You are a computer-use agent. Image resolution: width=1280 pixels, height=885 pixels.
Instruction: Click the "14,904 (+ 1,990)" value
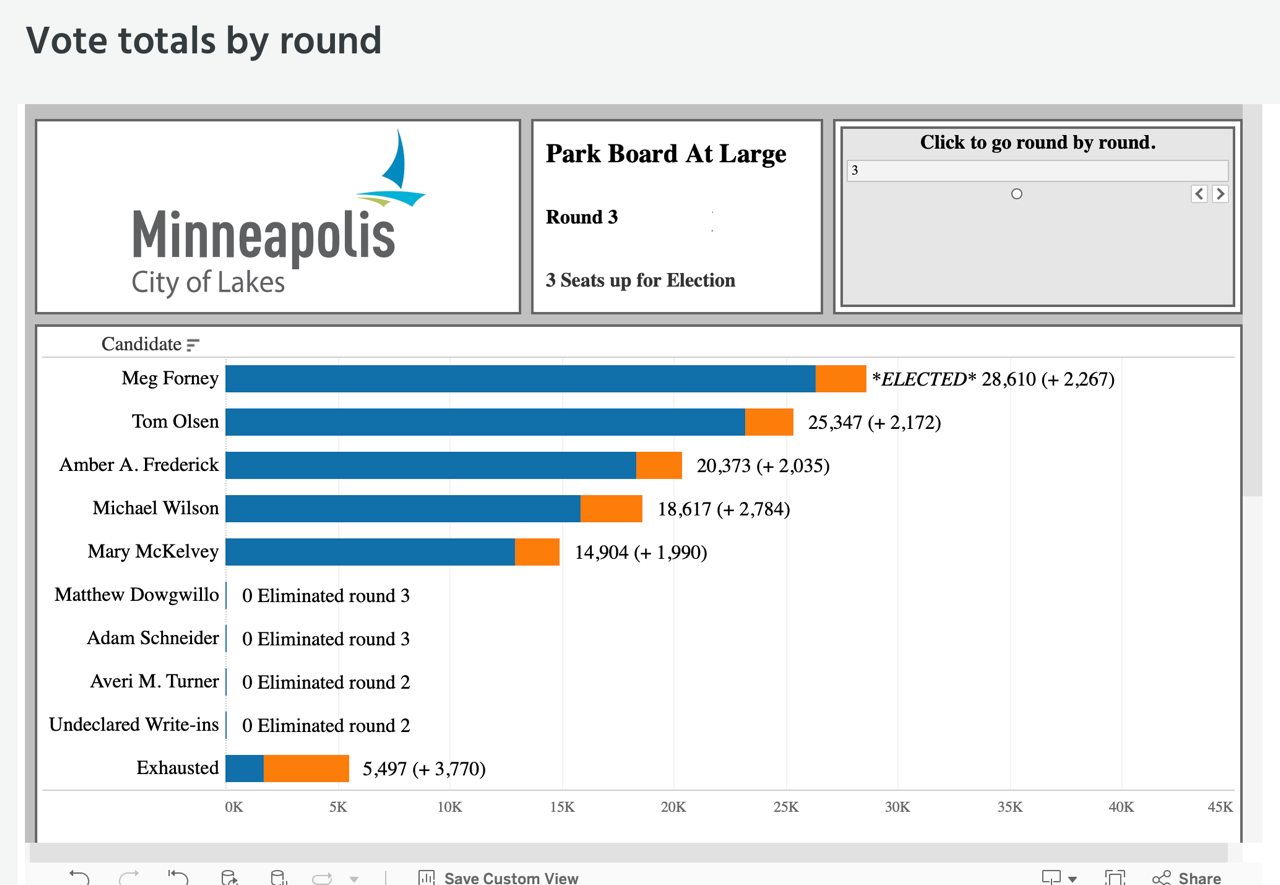641,553
